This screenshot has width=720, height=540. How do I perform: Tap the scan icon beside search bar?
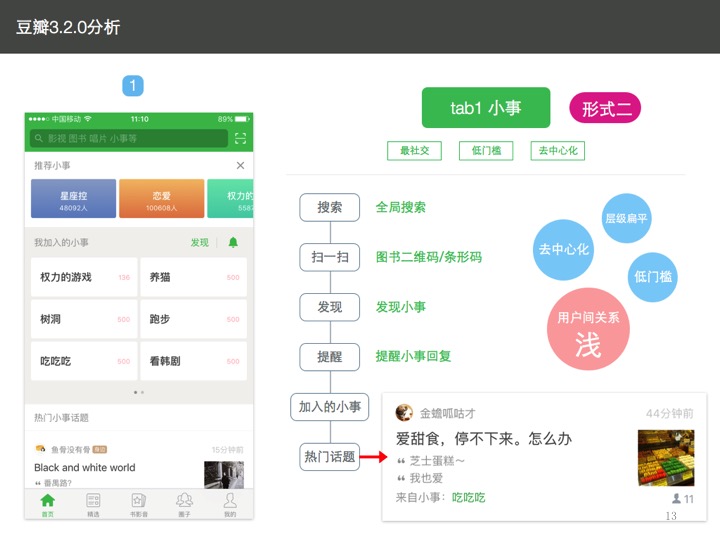click(x=240, y=138)
